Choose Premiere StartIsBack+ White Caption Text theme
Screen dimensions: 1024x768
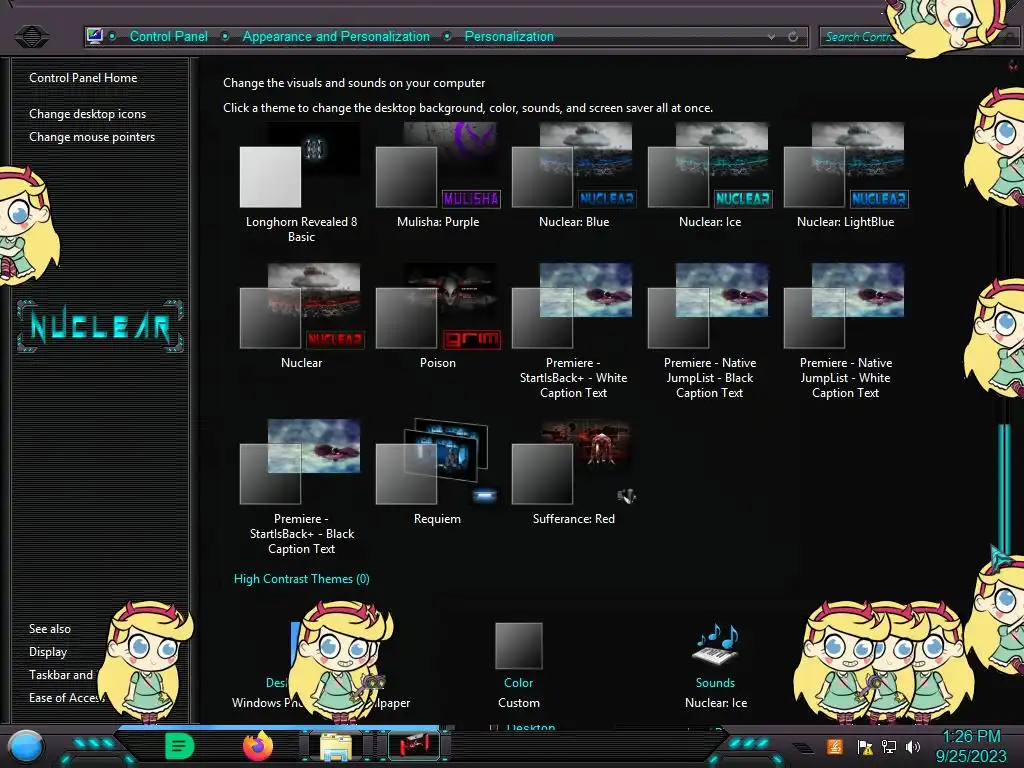coord(573,332)
